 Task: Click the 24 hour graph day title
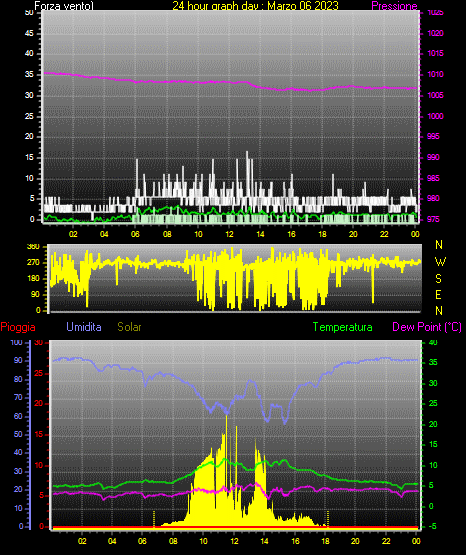point(255,6)
